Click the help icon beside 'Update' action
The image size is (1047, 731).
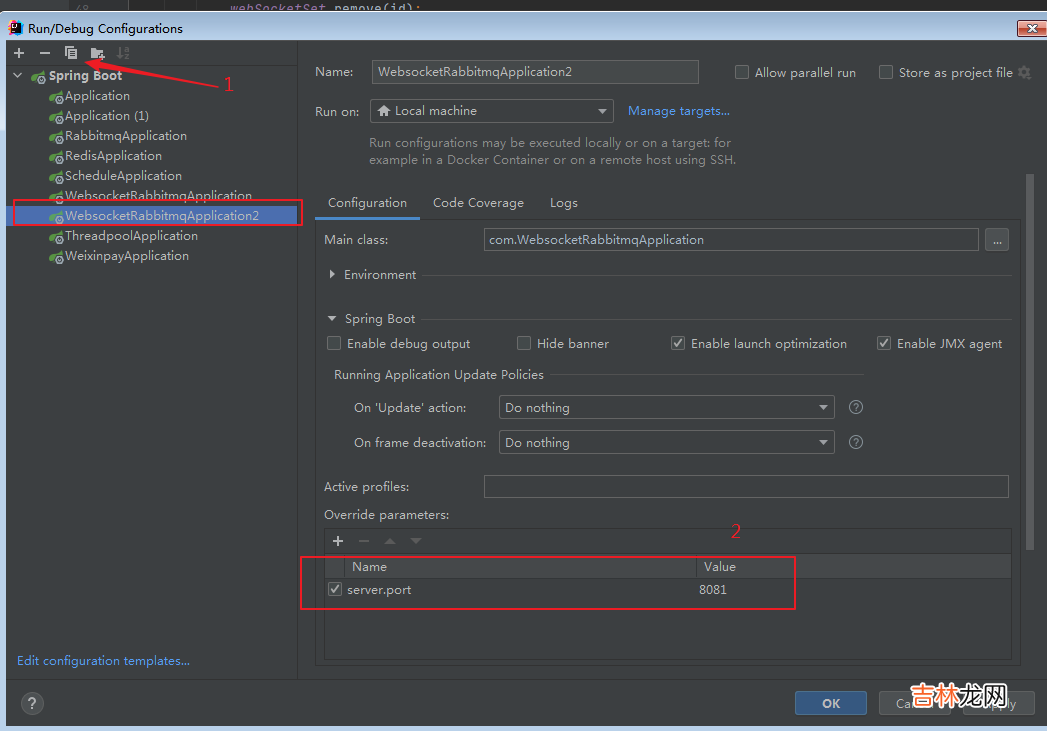855,408
